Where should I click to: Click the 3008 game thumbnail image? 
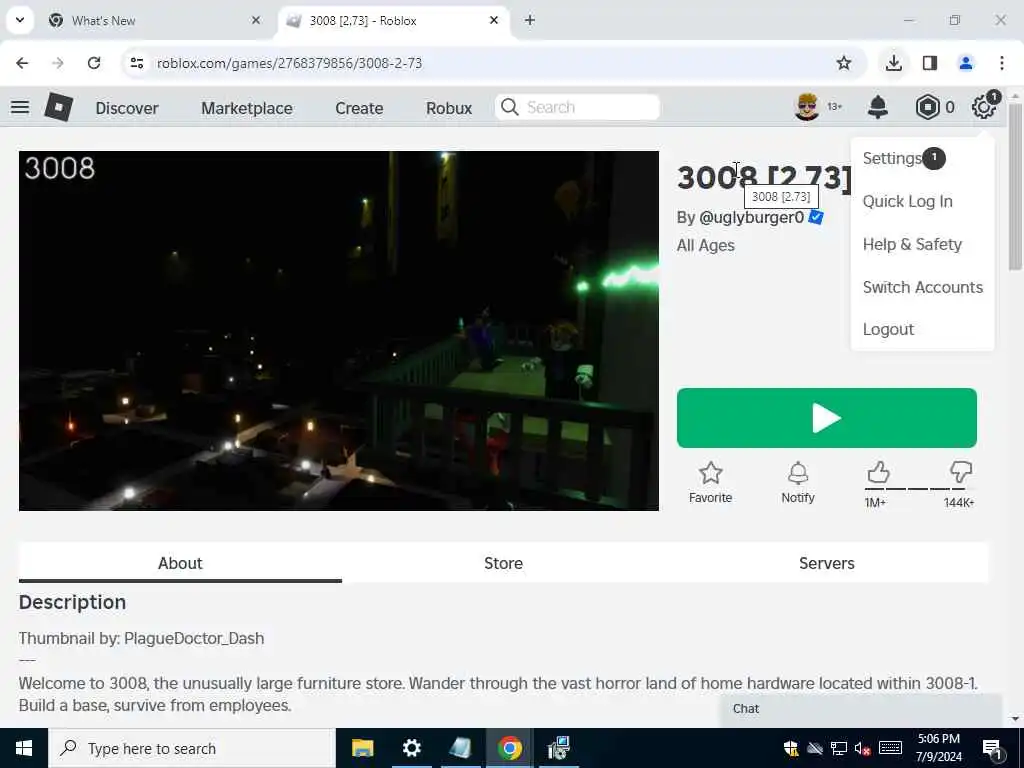coord(339,331)
